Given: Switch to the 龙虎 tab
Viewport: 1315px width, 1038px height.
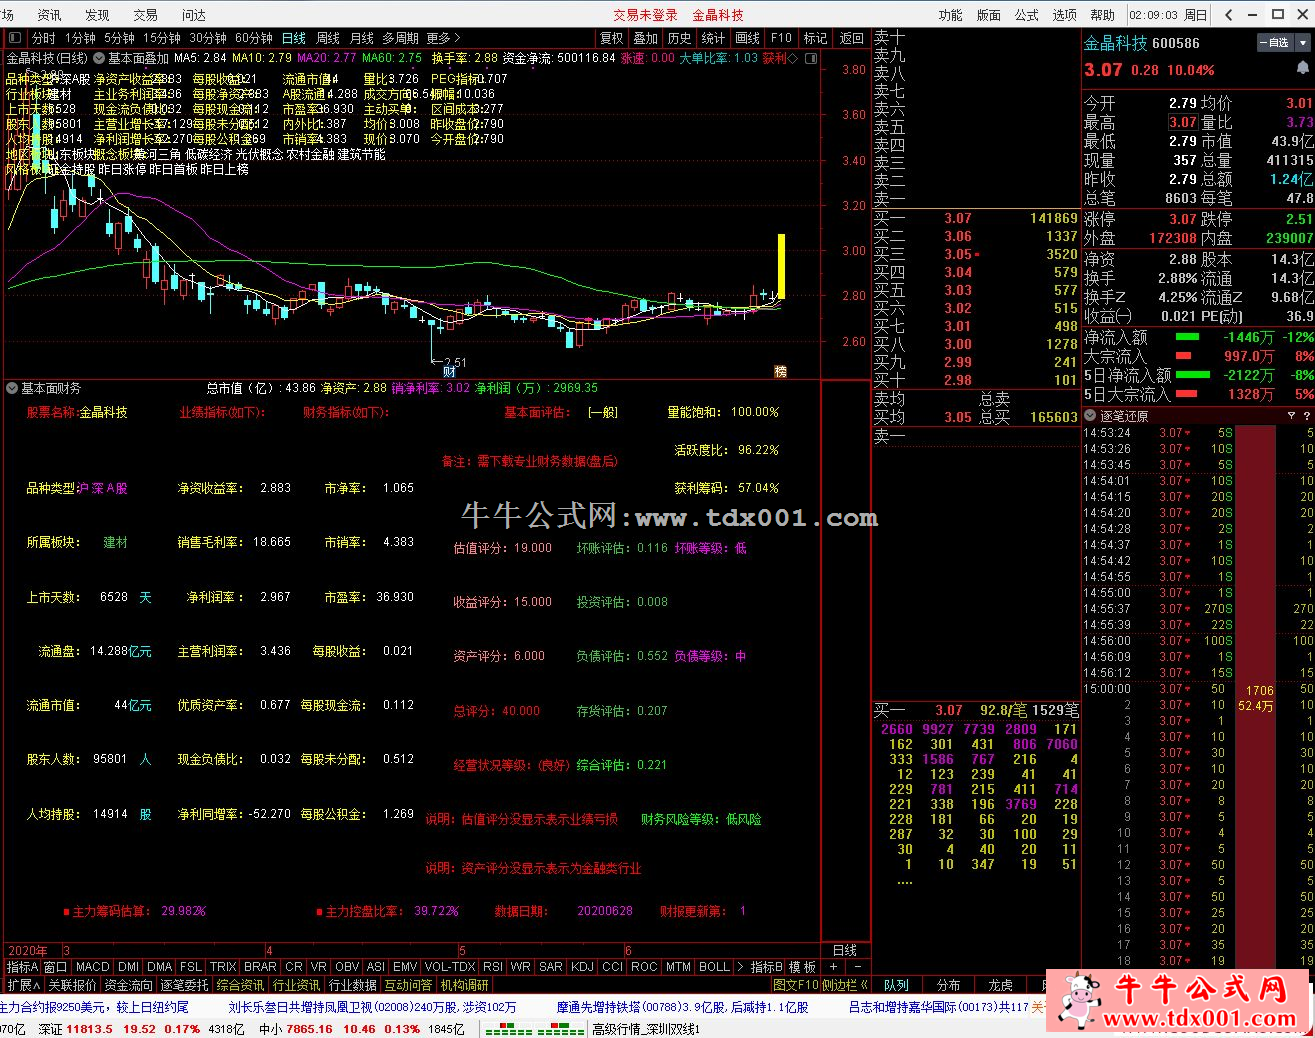Looking at the screenshot, I should click(1000, 985).
